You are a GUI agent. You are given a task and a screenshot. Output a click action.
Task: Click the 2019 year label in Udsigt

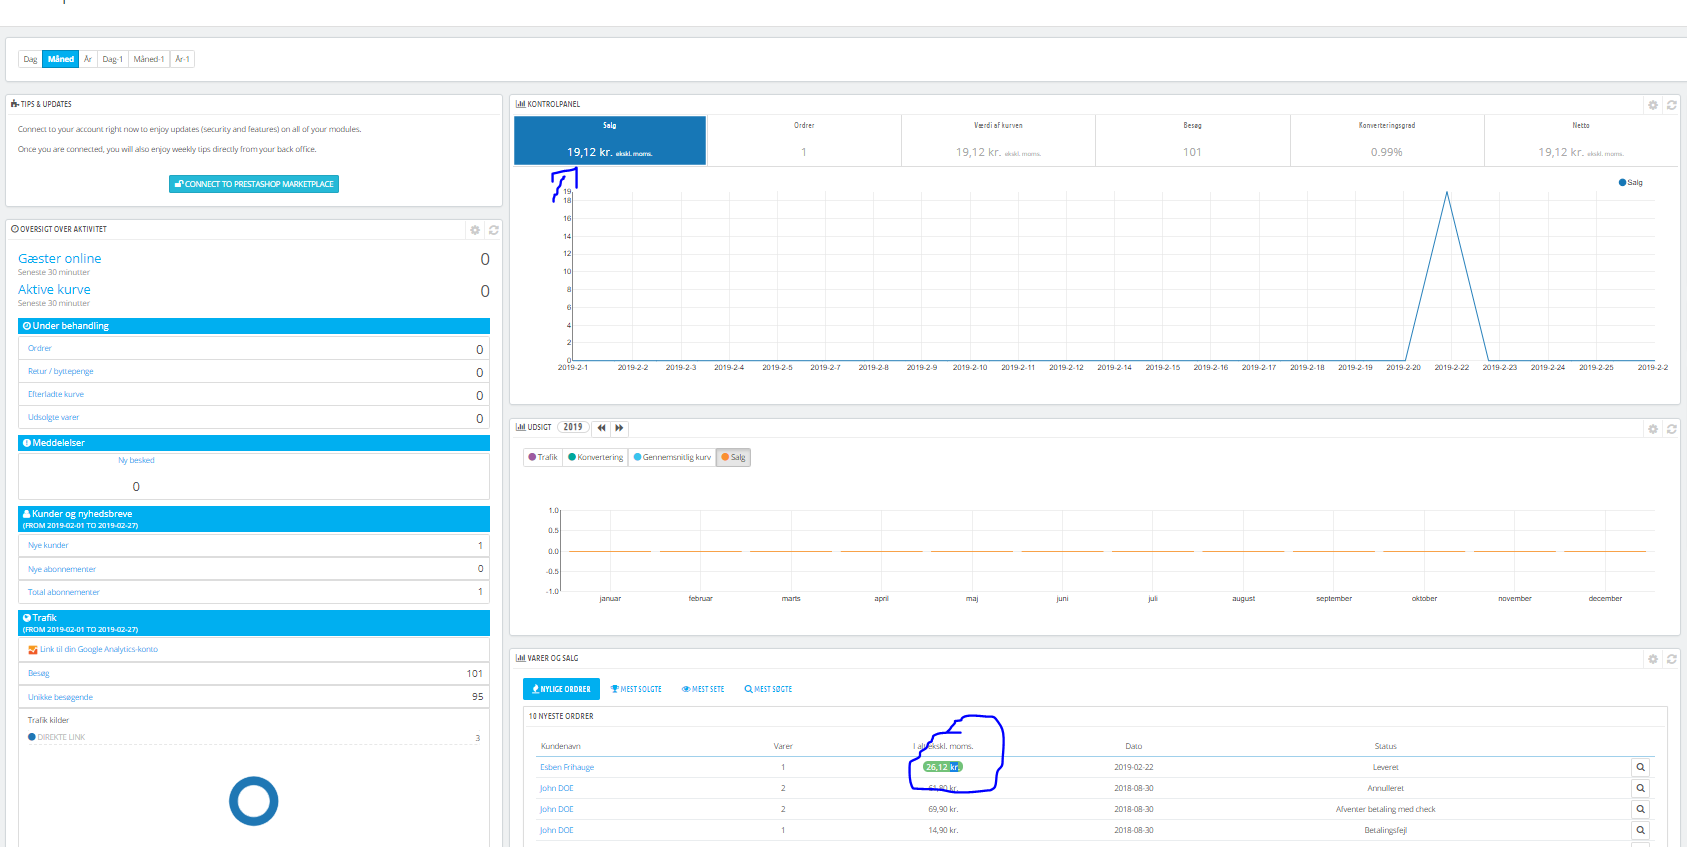click(x=573, y=428)
